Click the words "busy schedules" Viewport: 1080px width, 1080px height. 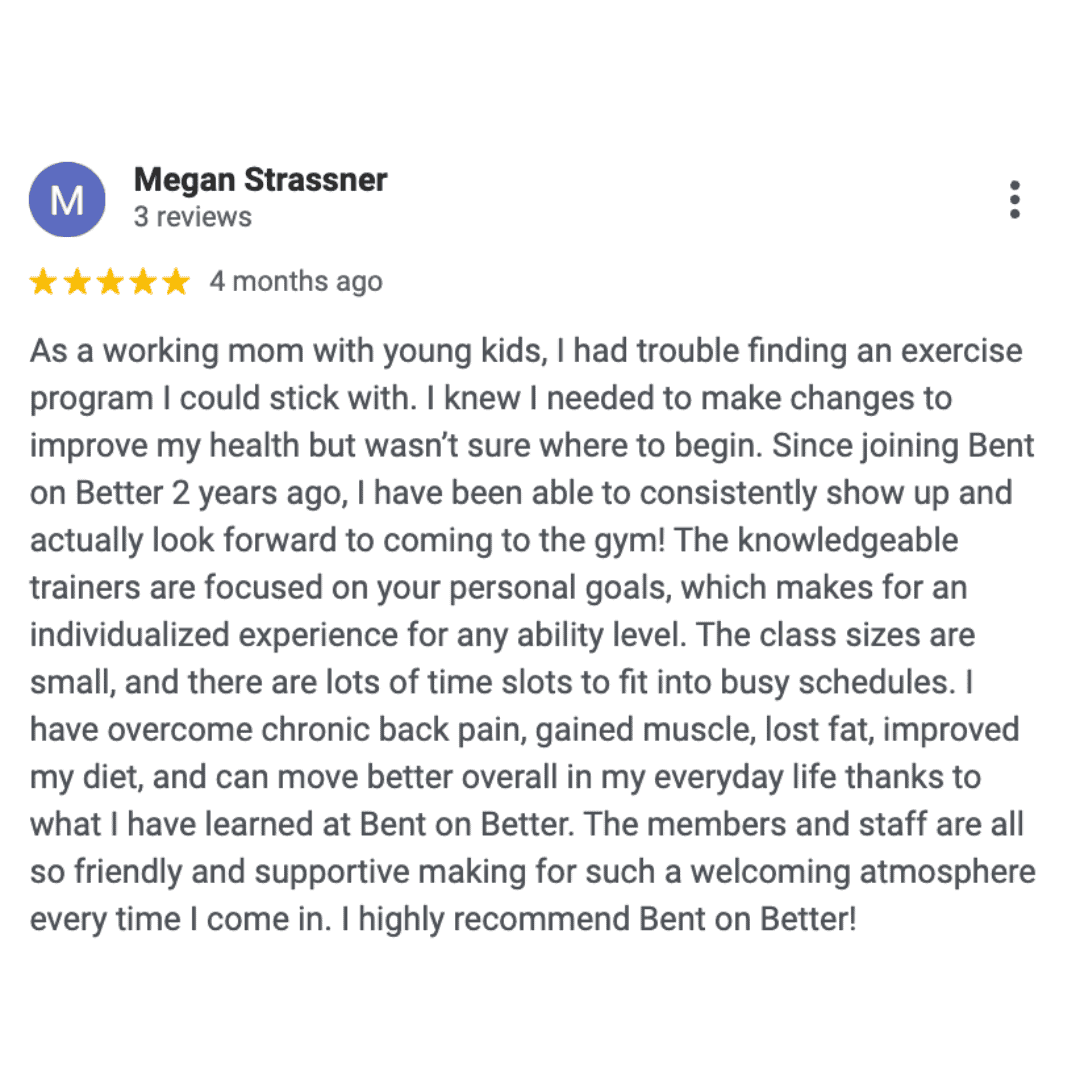click(x=860, y=683)
